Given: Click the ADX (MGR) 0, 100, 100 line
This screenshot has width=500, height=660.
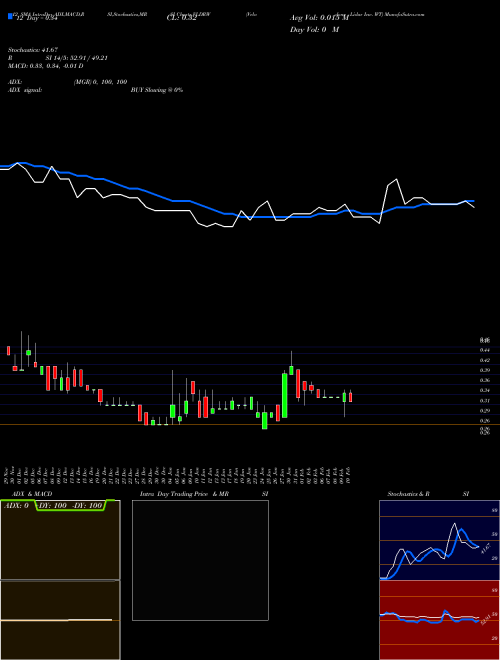Looking at the screenshot, I should (x=67, y=82).
